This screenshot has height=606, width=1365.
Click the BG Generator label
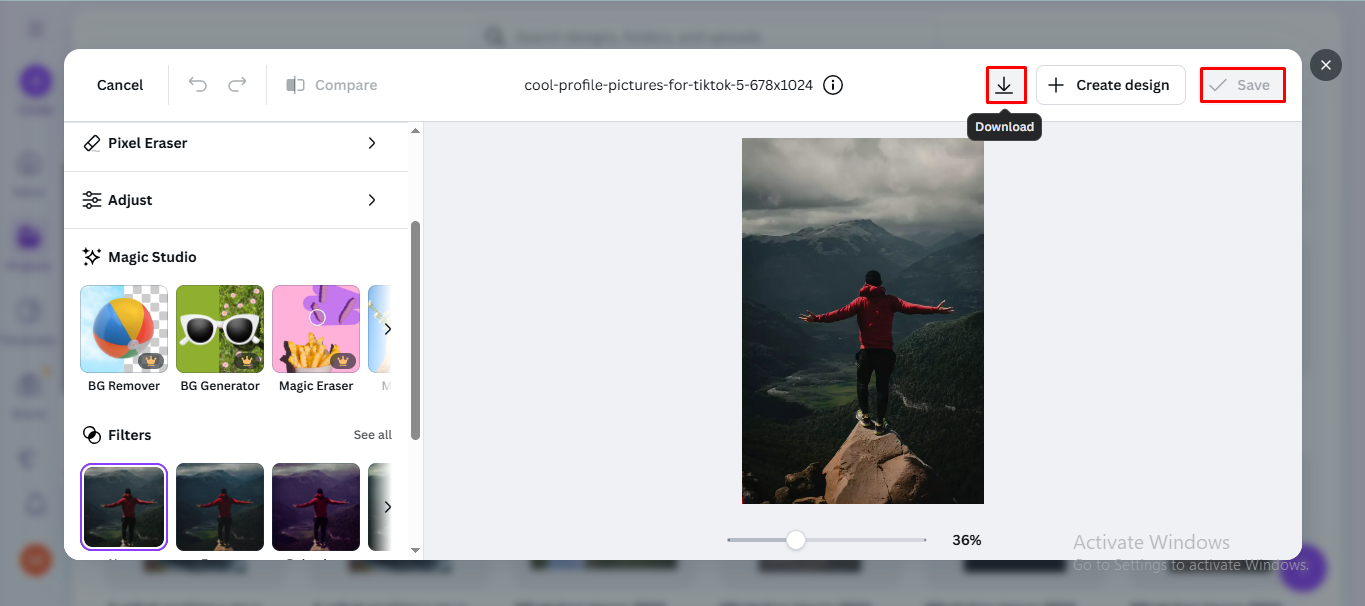220,386
